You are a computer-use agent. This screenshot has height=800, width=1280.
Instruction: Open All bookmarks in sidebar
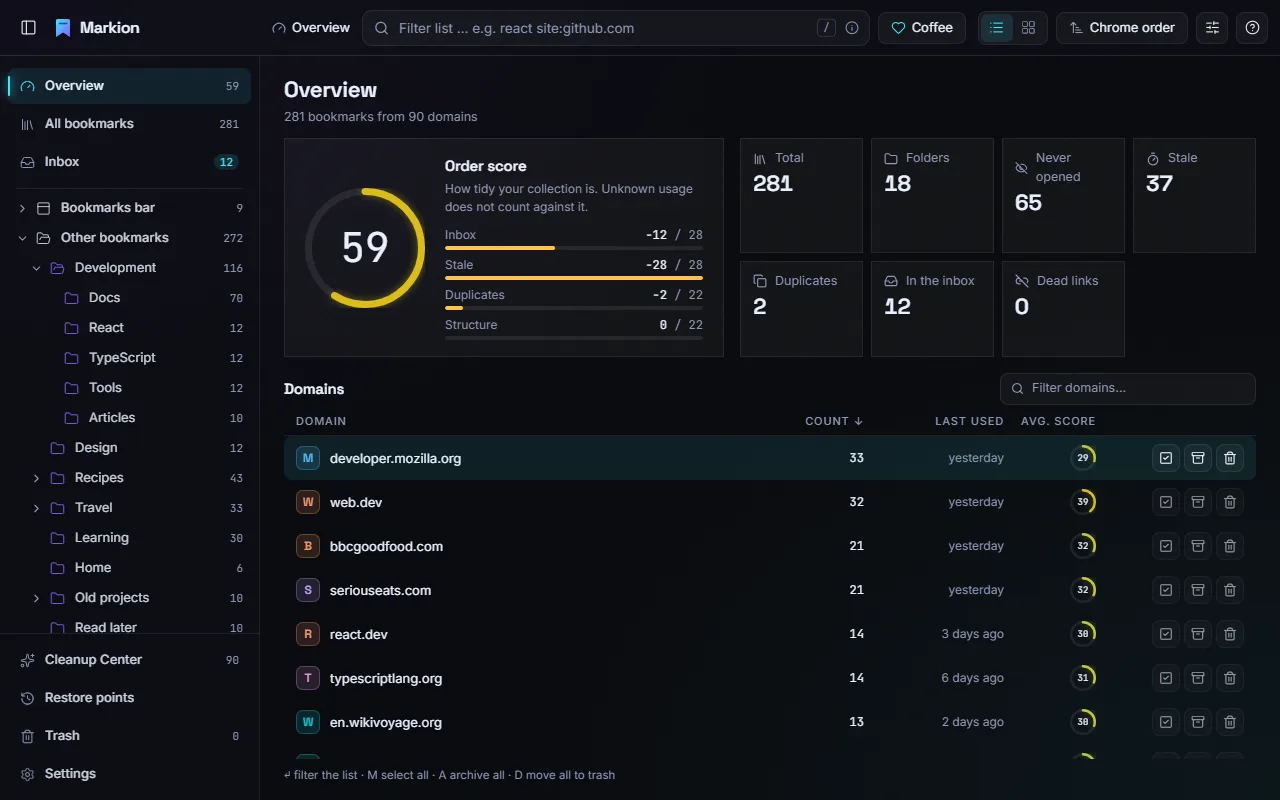(x=129, y=124)
